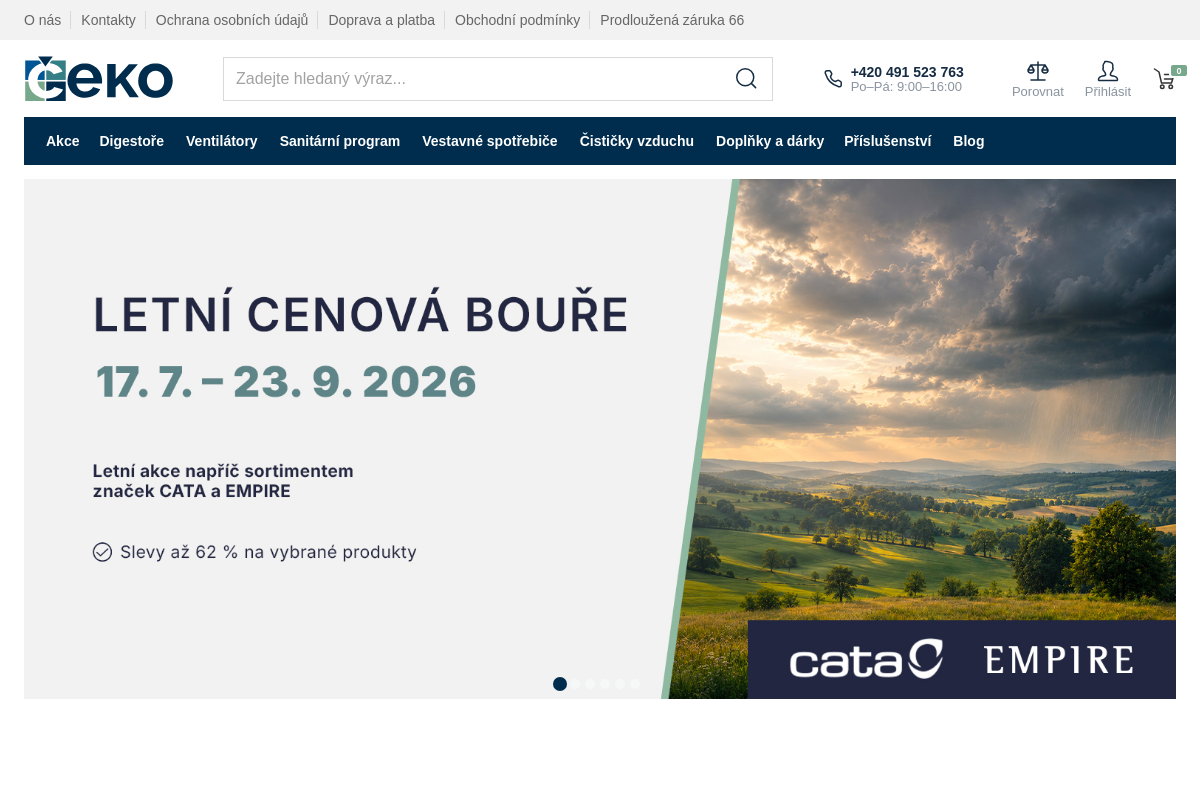
Task: Open Vestavné spotřebiče category
Action: point(490,141)
